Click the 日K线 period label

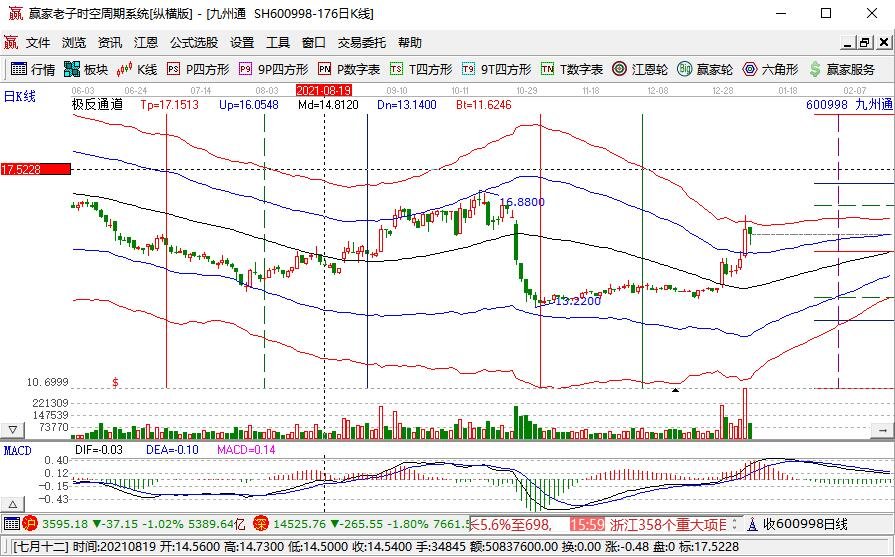point(20,96)
